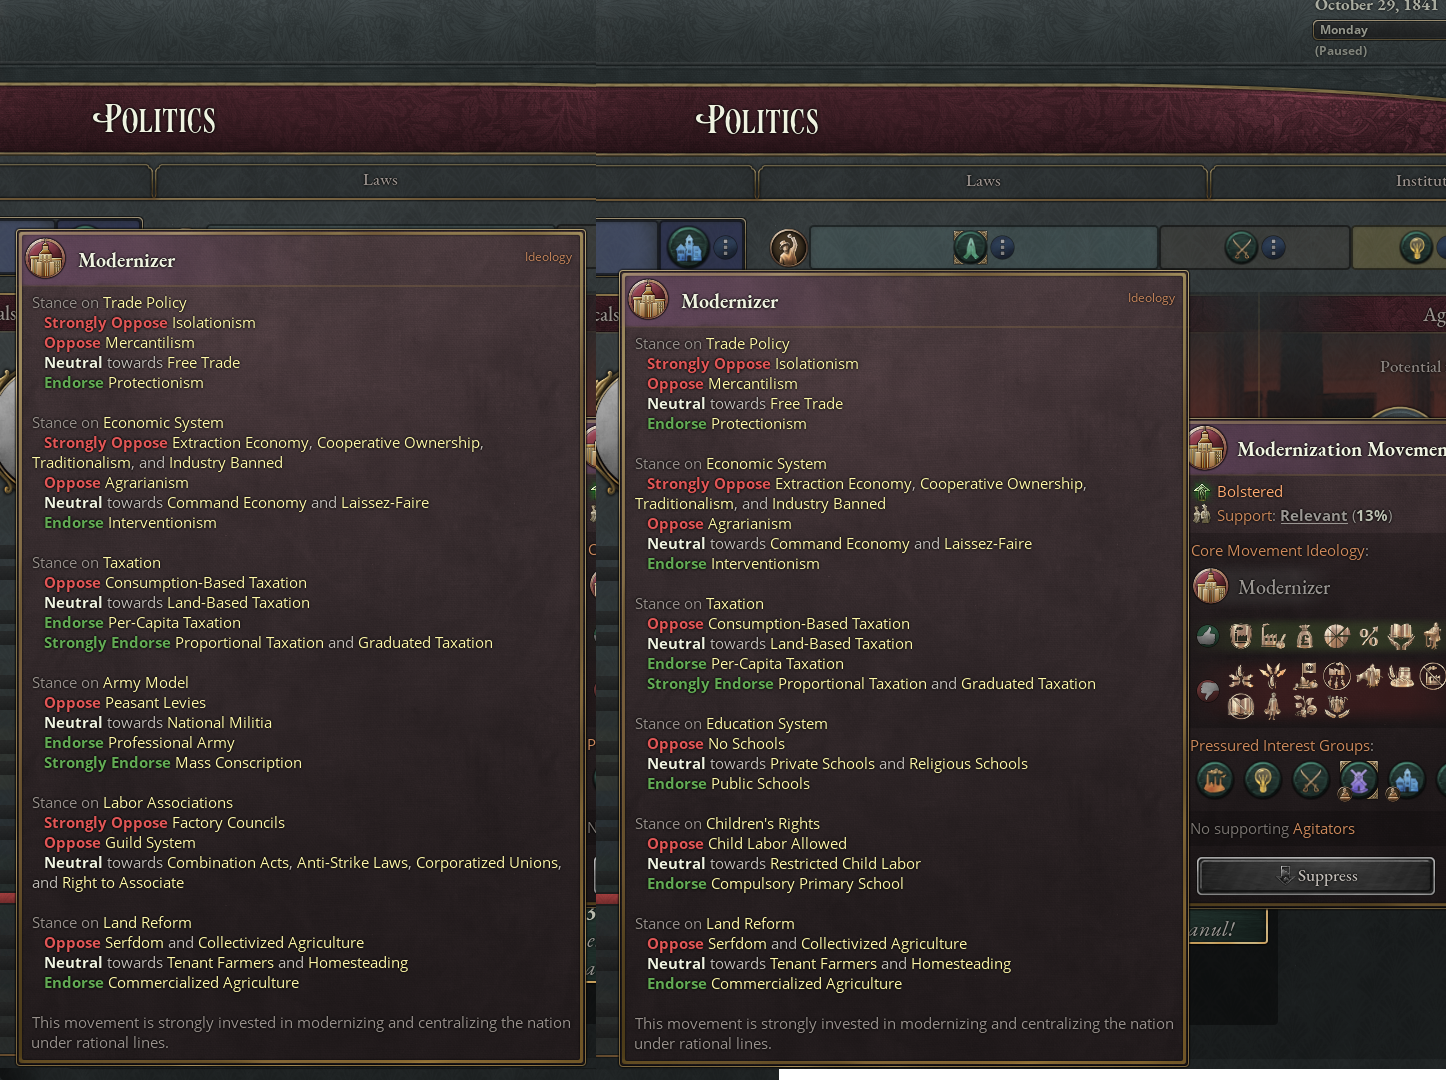The width and height of the screenshot is (1446, 1080).
Task: Click the crossed swords Armed Forces icon in the top bar
Action: pyautogui.click(x=1241, y=247)
